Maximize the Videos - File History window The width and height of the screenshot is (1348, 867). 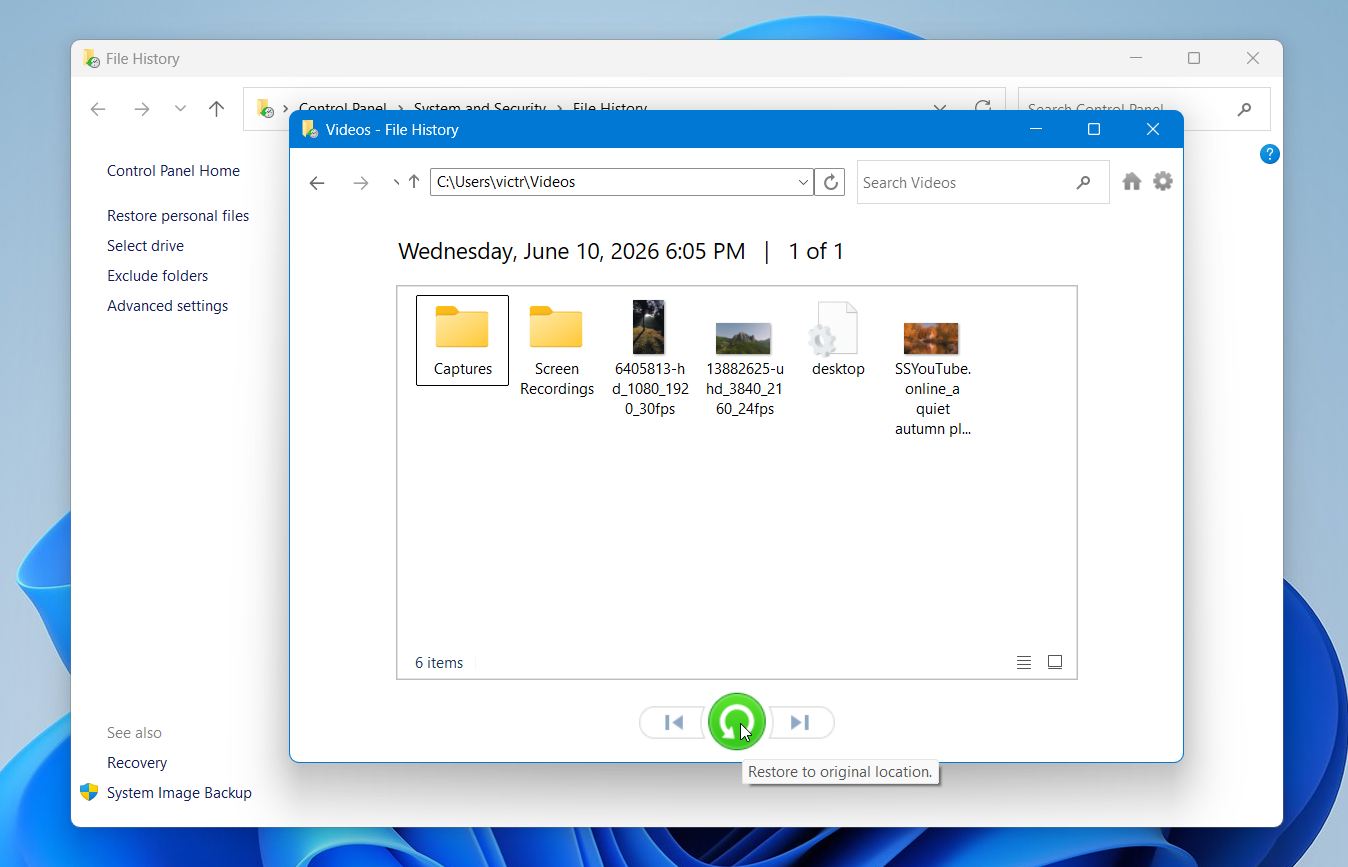(1094, 129)
